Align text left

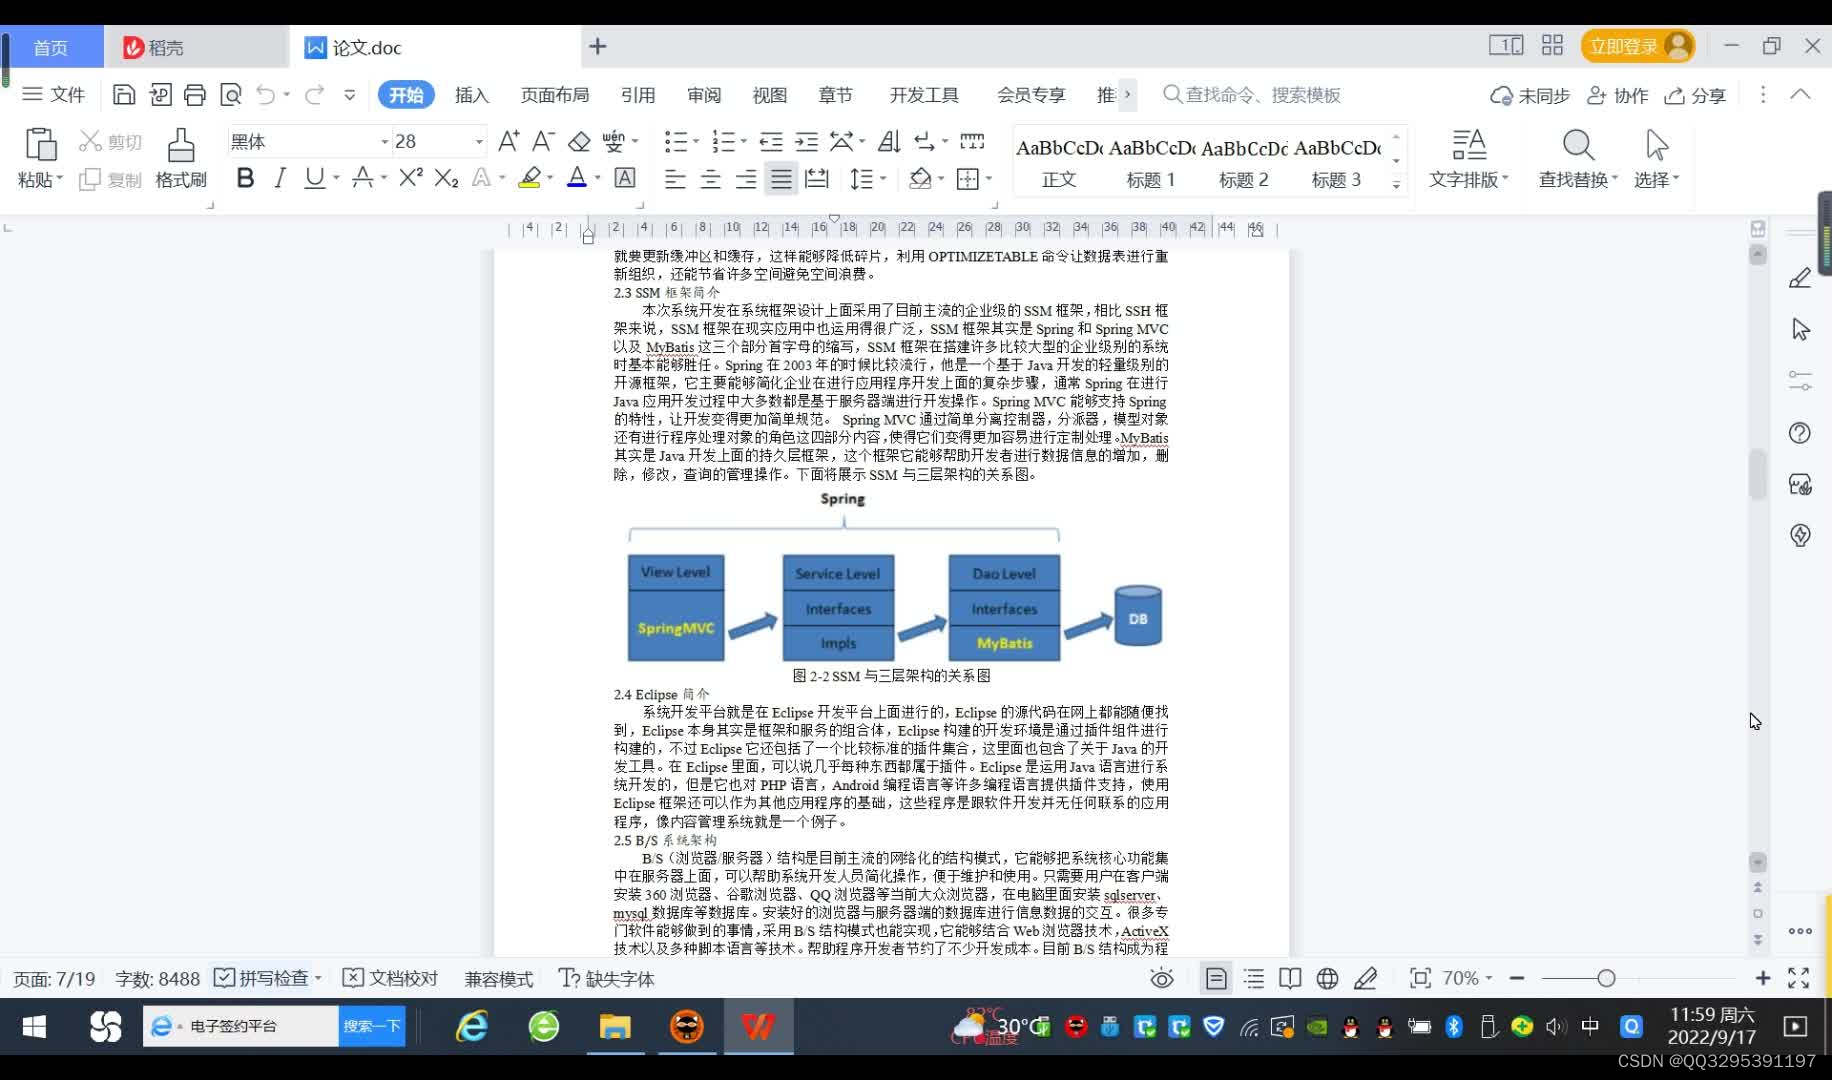[675, 179]
